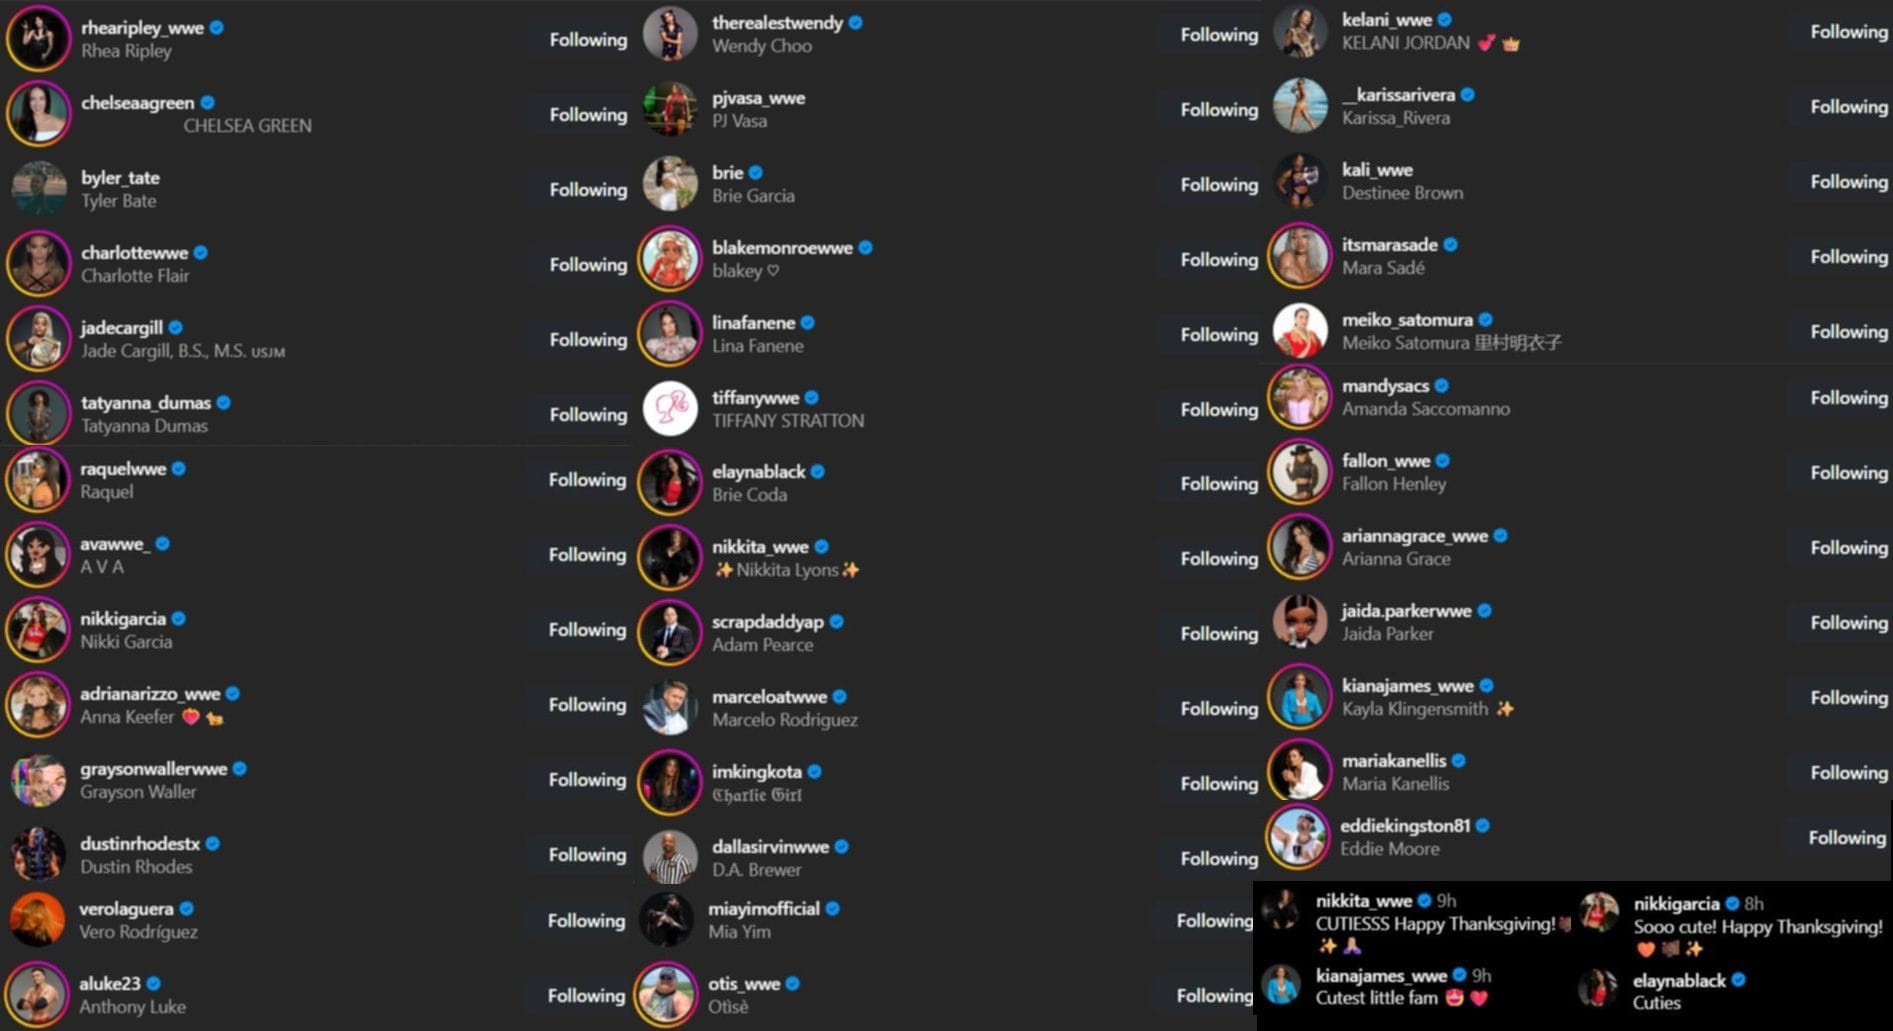1893x1031 pixels.
Task: Open the kianajames_wwe username in comments
Action: point(1381,976)
